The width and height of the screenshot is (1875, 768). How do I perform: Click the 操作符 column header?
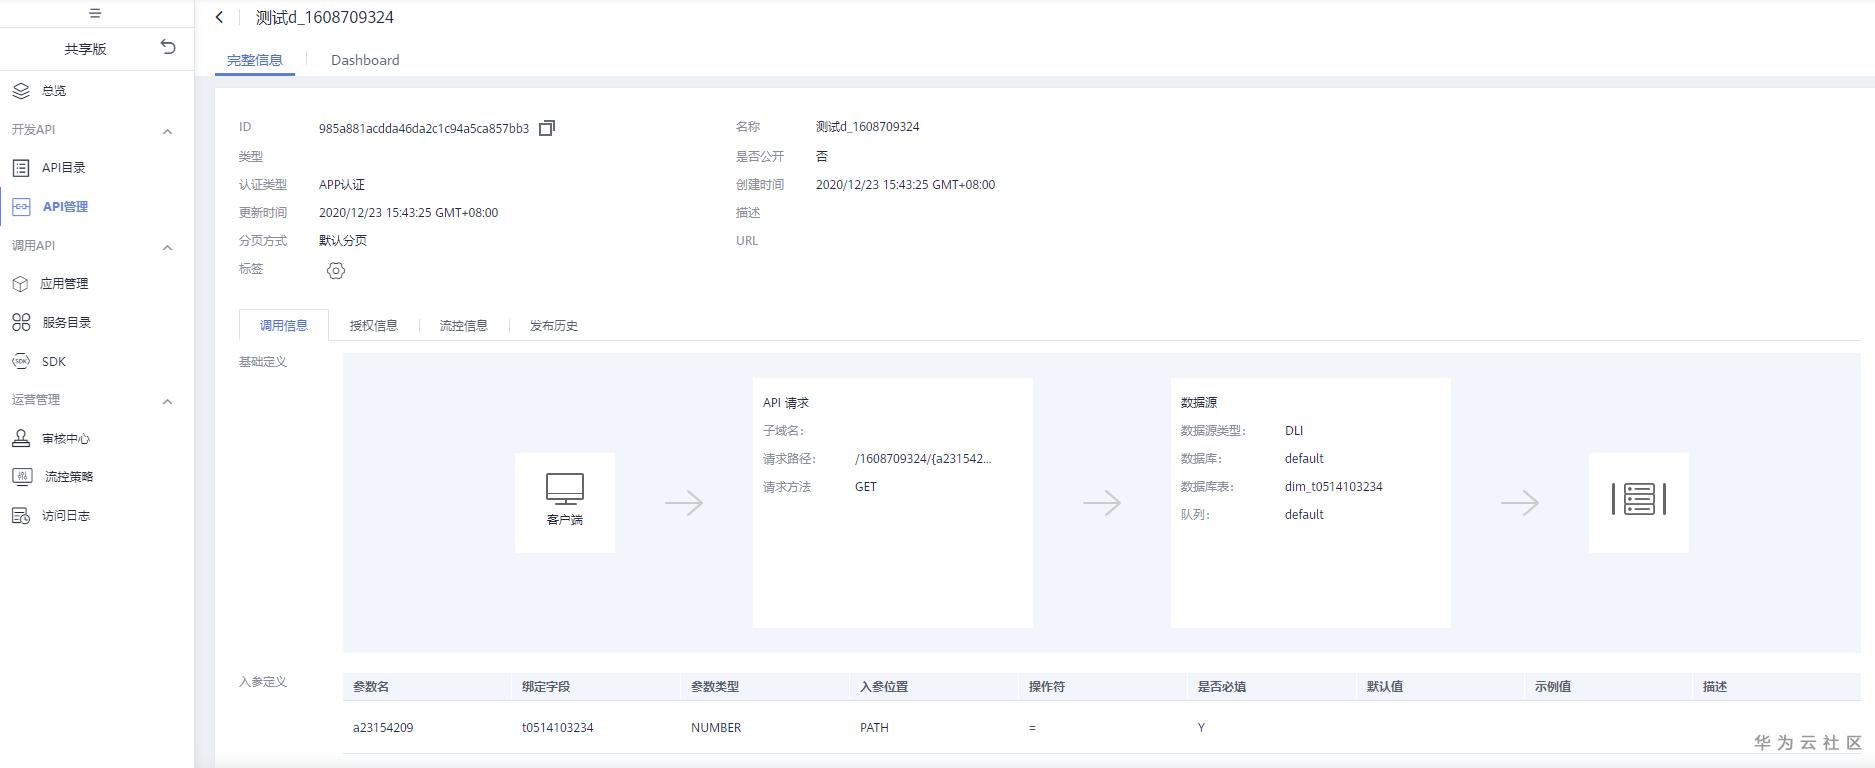[1047, 687]
